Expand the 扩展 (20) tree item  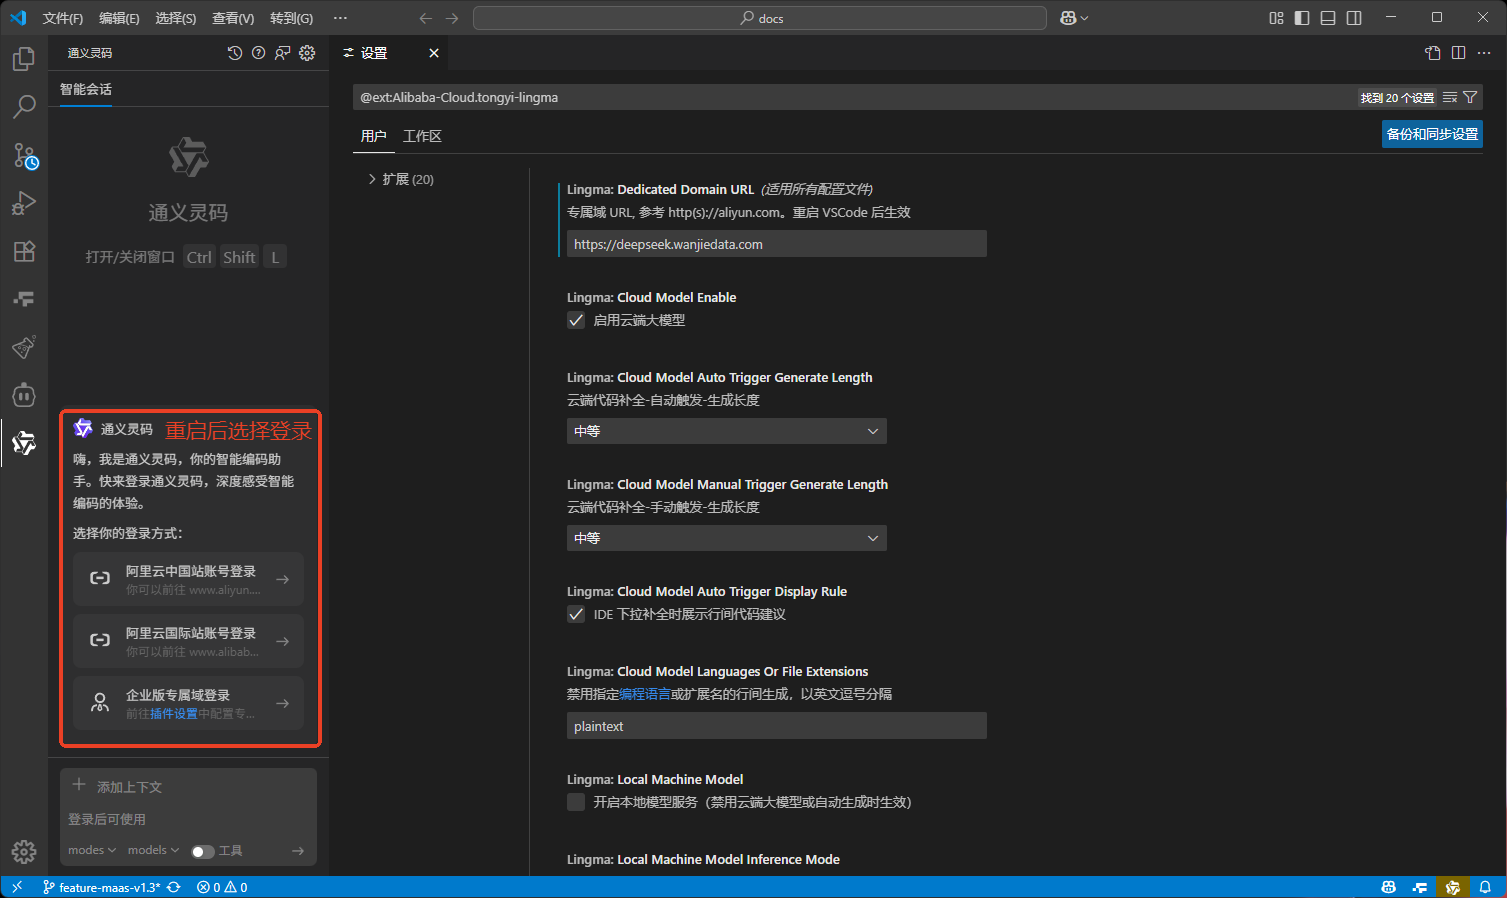pyautogui.click(x=400, y=179)
